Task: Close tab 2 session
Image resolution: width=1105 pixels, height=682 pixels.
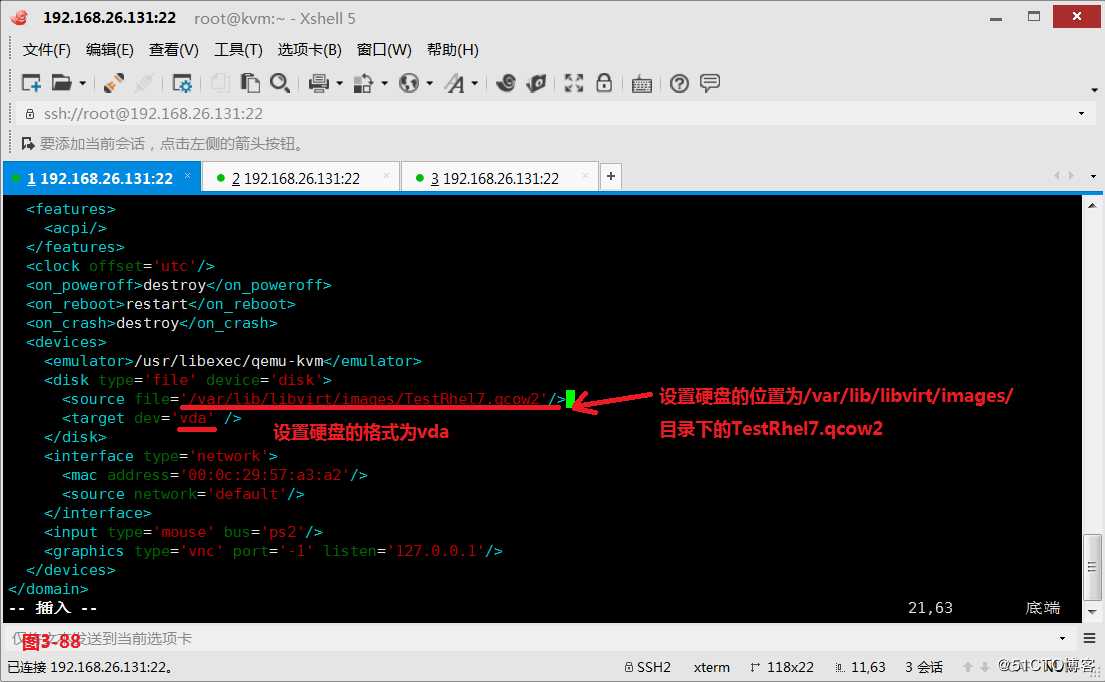Action: coord(386,175)
